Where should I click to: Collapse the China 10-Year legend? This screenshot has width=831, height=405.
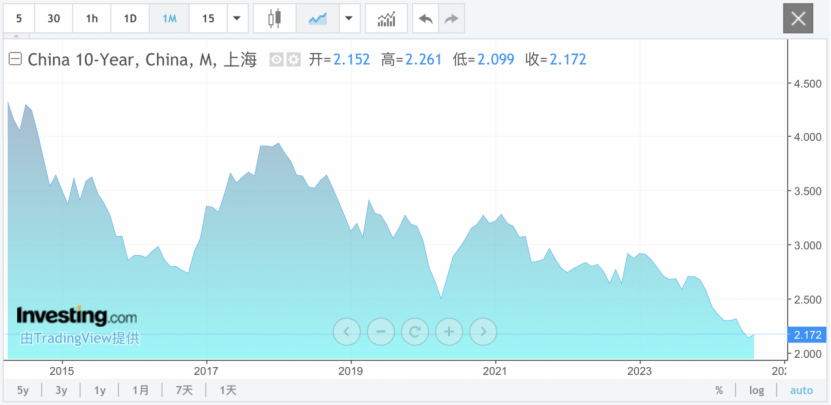coord(16,59)
